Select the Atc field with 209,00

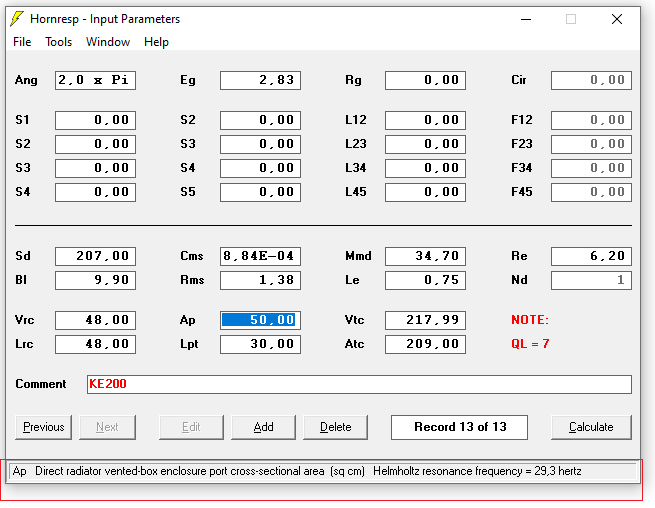coord(425,344)
